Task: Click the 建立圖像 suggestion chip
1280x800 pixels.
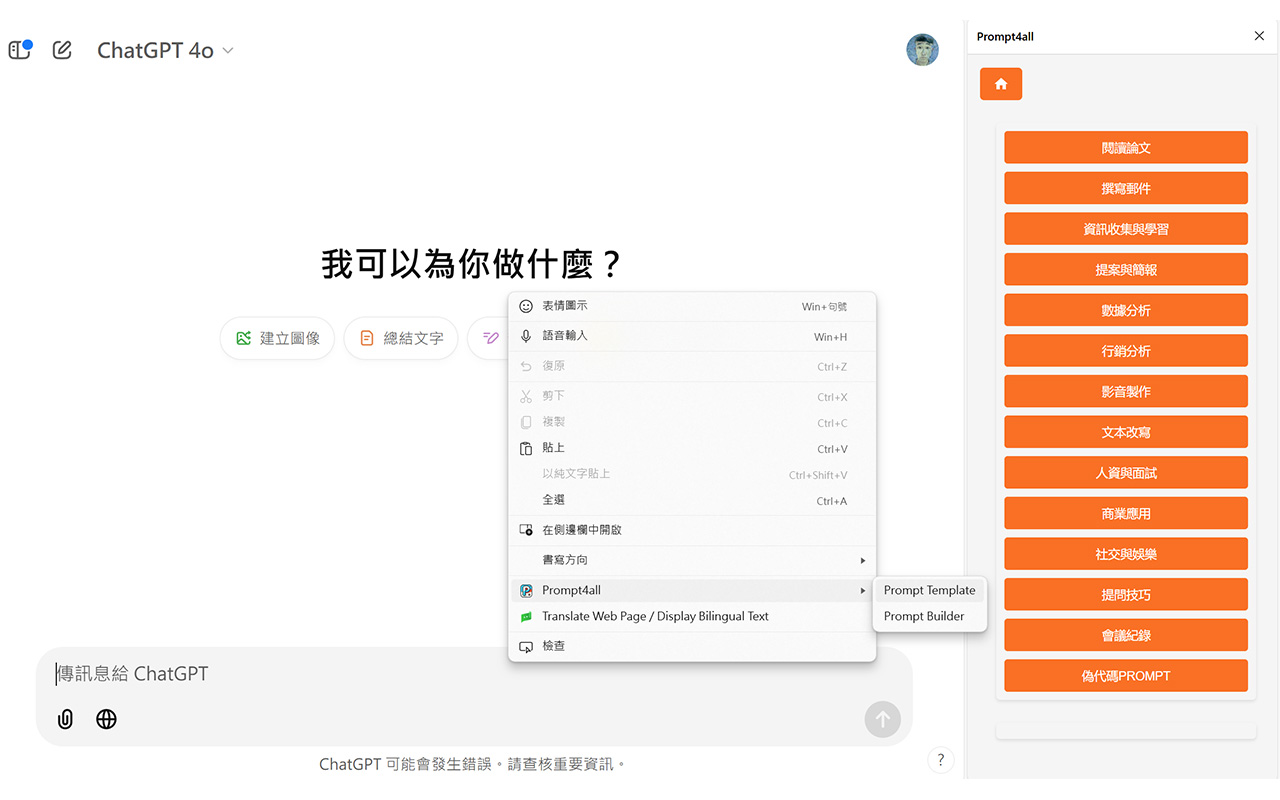Action: 277,338
